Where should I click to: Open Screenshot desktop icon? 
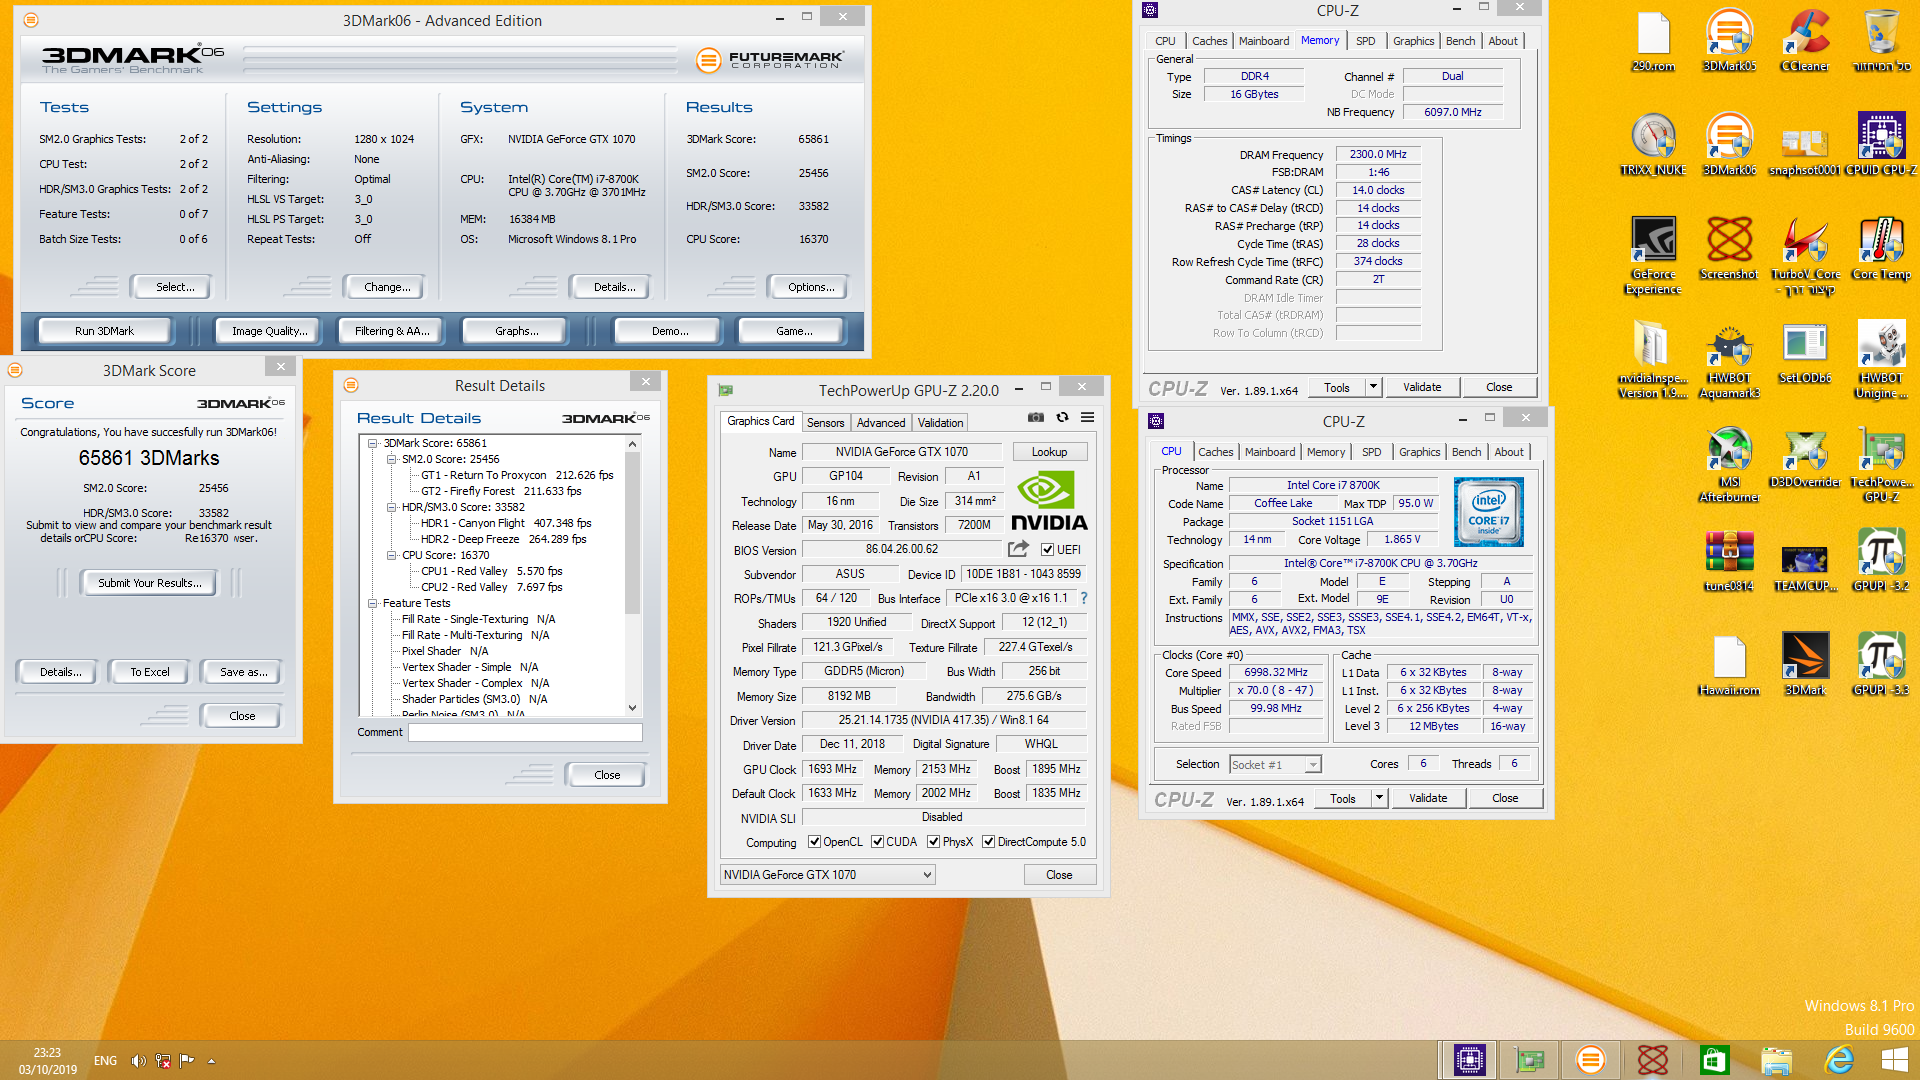point(1729,250)
